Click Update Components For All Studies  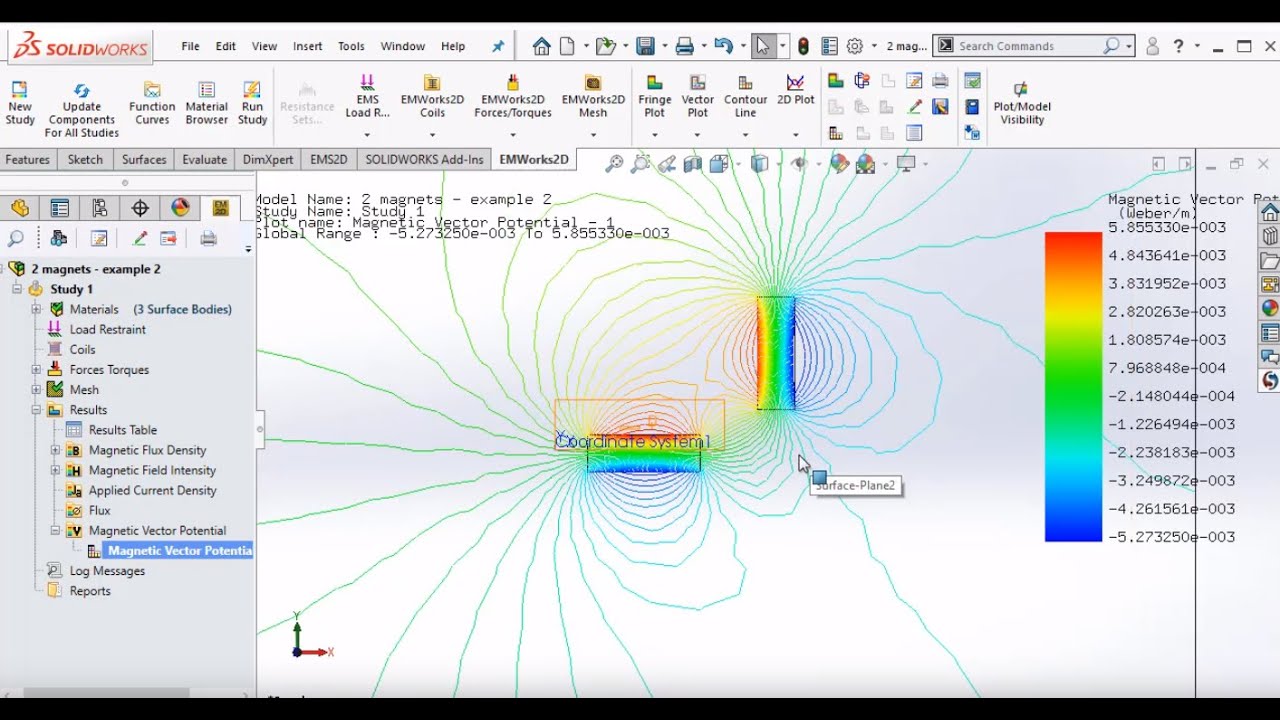[x=82, y=109]
